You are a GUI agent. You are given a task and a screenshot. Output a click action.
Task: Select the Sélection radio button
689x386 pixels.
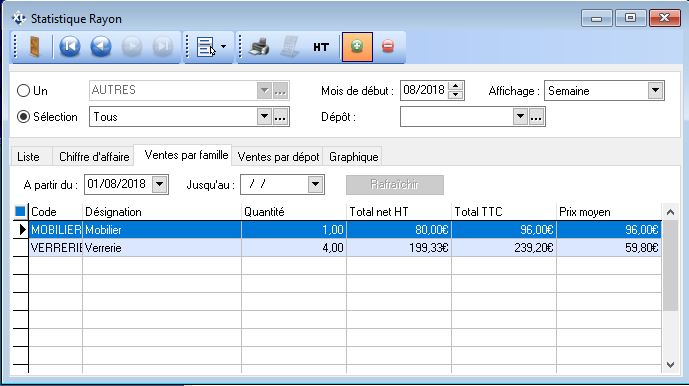(x=23, y=117)
